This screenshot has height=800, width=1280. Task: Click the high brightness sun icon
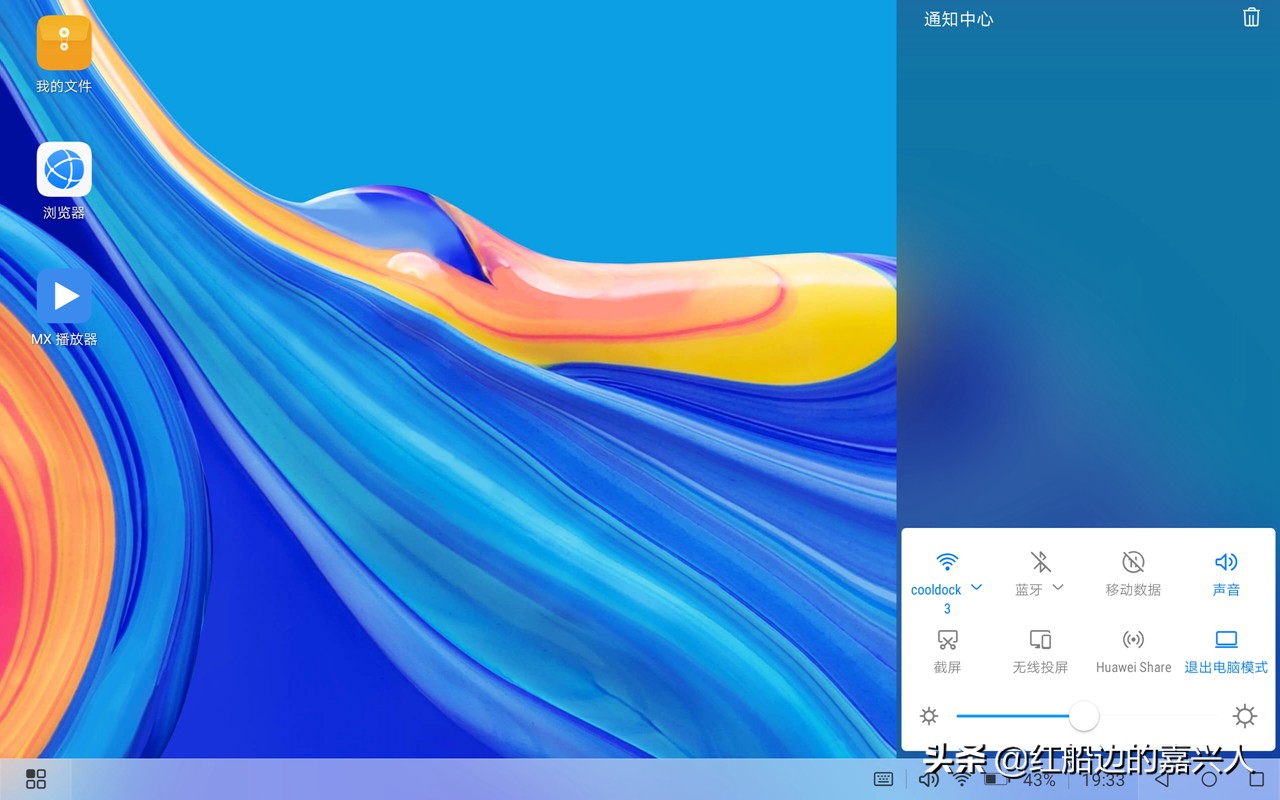1245,716
